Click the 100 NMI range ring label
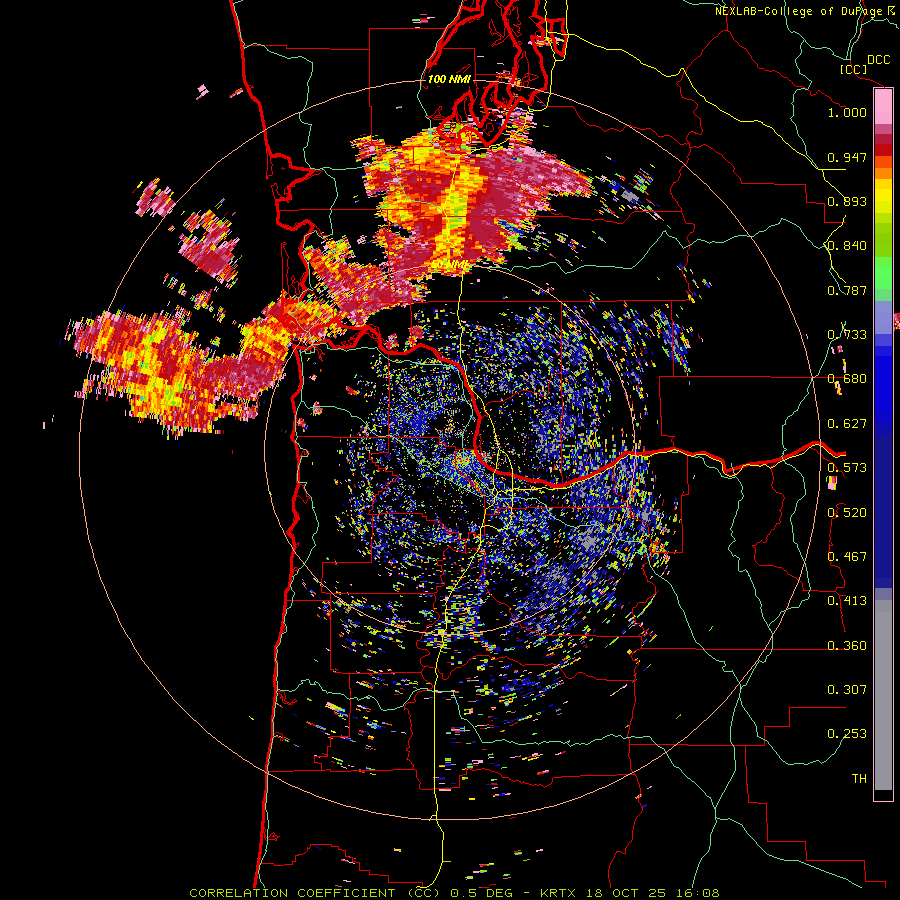Screen dimensions: 900x900 (x=449, y=79)
